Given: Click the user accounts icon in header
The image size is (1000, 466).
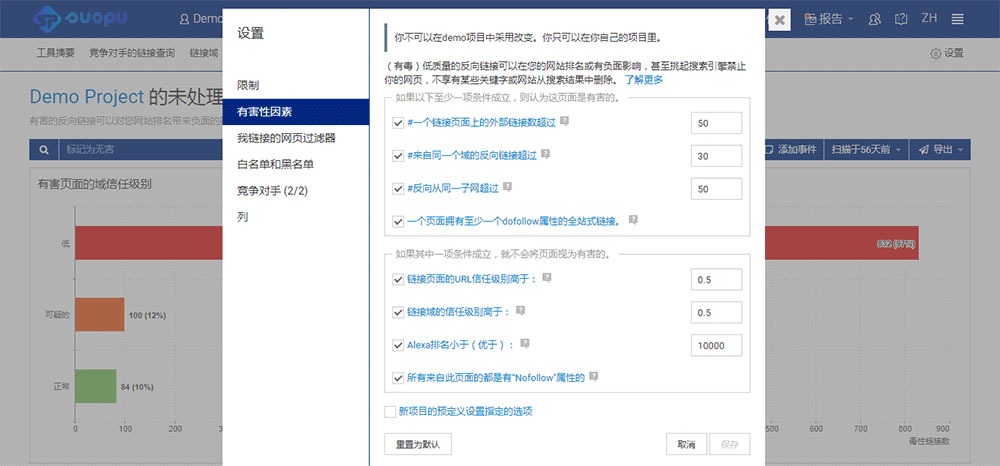Looking at the screenshot, I should pos(875,19).
